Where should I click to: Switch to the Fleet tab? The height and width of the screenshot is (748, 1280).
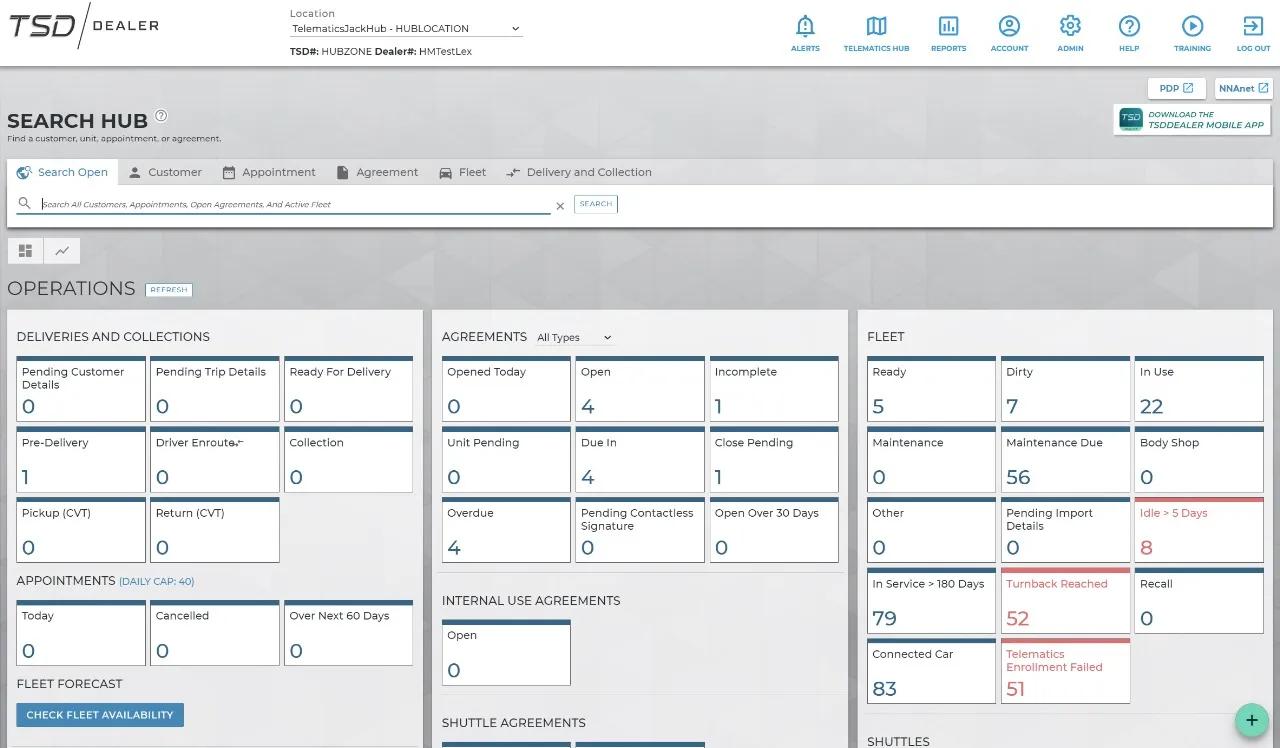463,172
